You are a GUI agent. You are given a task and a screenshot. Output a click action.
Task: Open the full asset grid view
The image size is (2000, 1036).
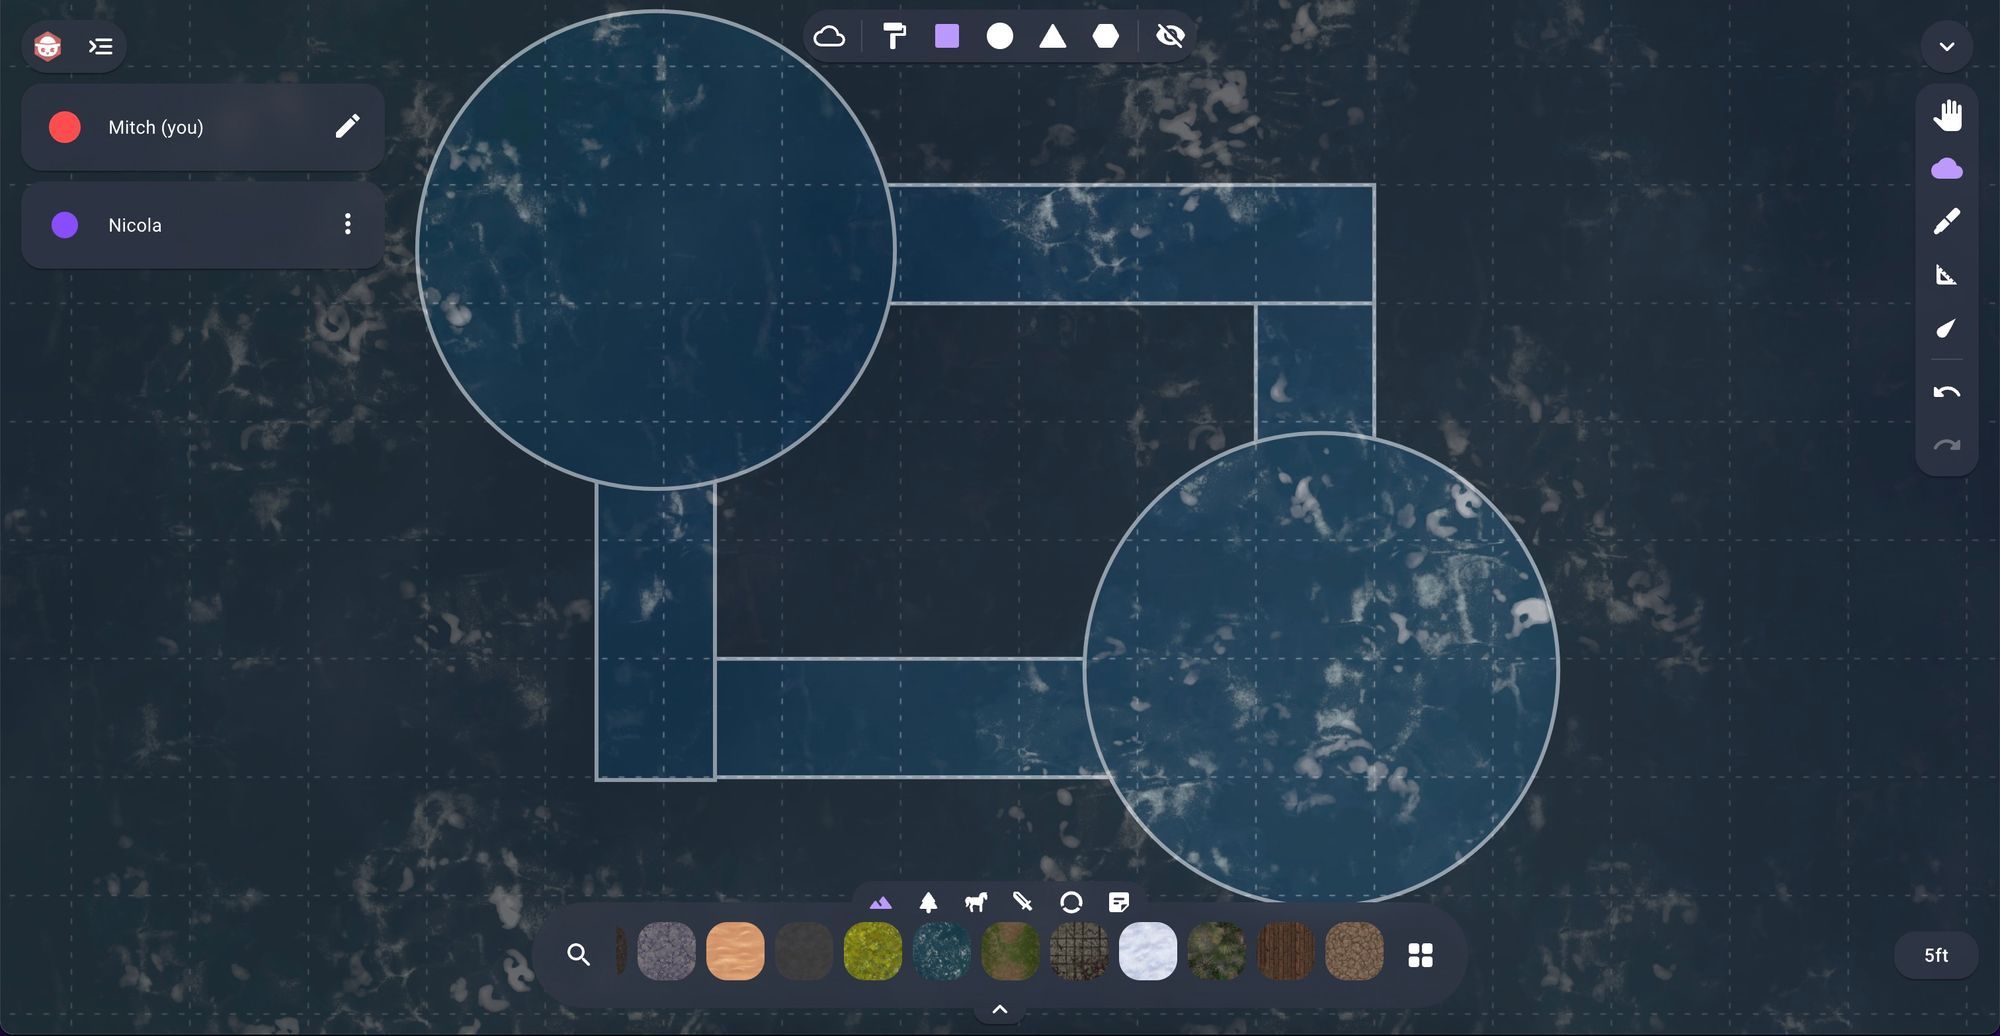tap(1420, 955)
